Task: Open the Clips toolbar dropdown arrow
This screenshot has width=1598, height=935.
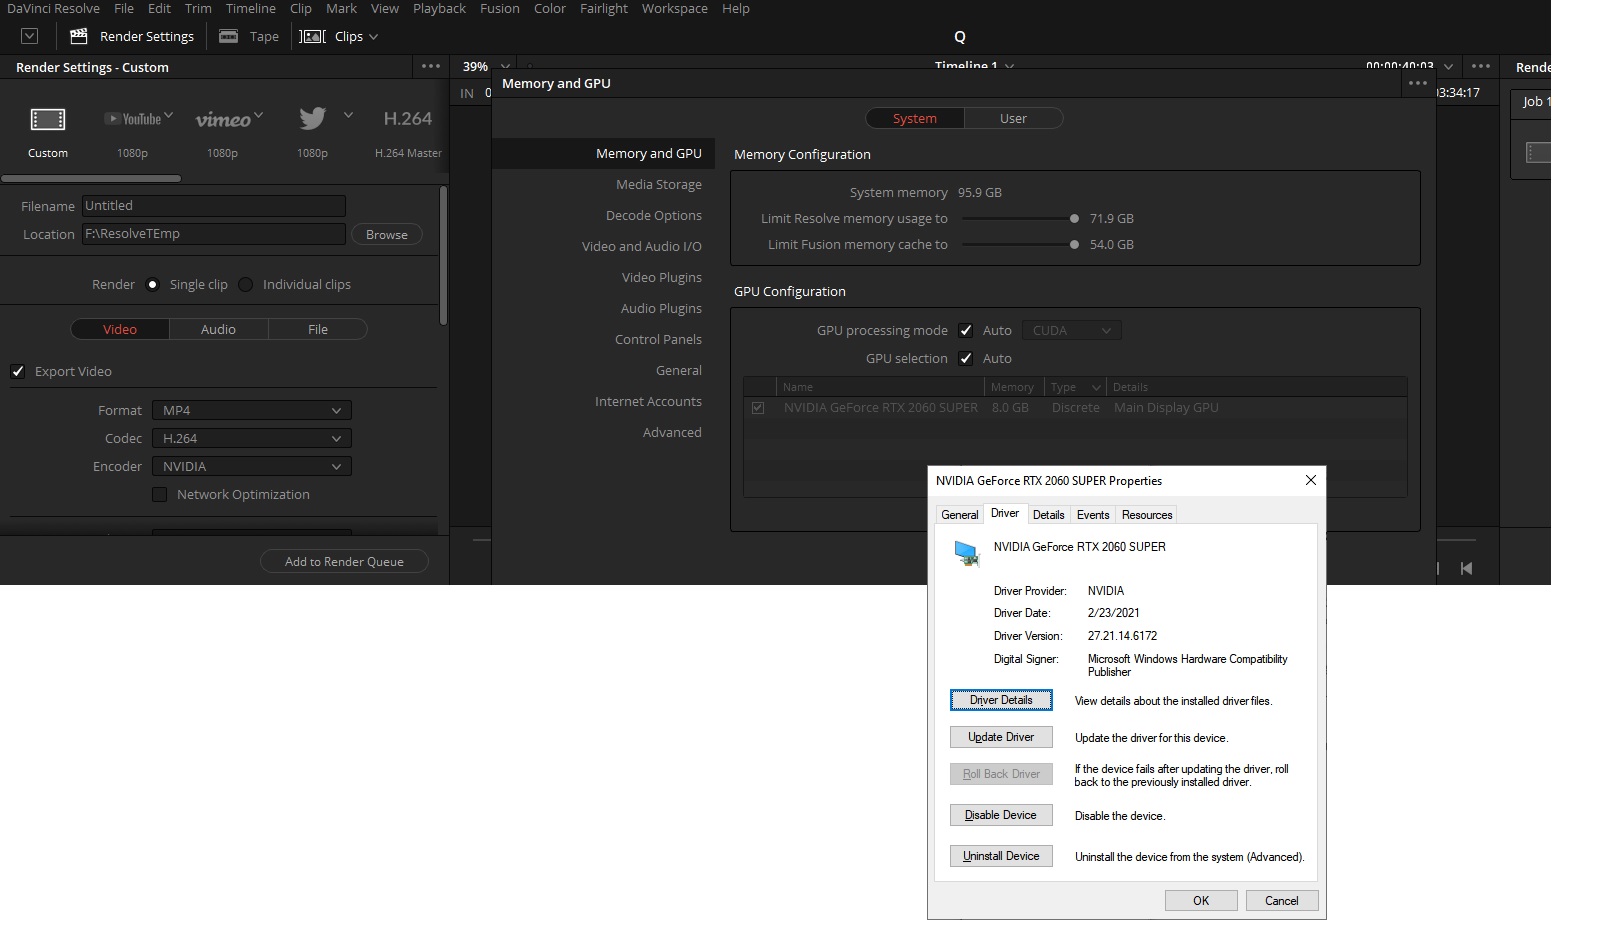Action: click(x=374, y=37)
